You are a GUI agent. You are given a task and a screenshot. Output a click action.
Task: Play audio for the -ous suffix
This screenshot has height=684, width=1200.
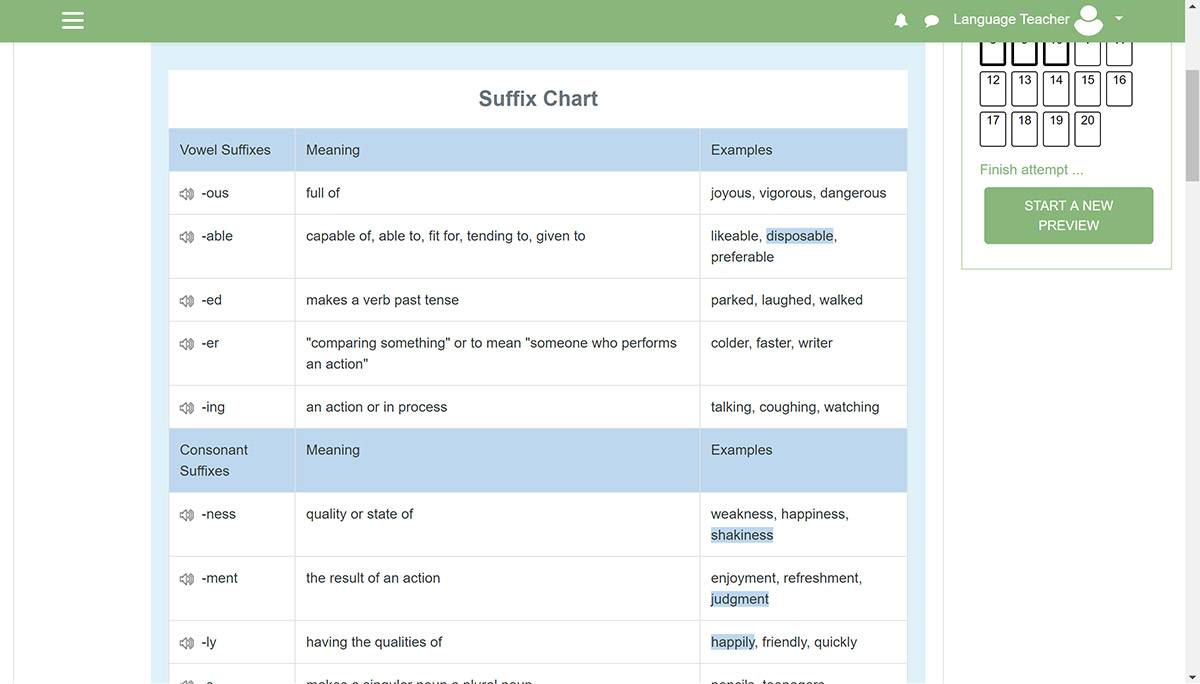coord(187,193)
